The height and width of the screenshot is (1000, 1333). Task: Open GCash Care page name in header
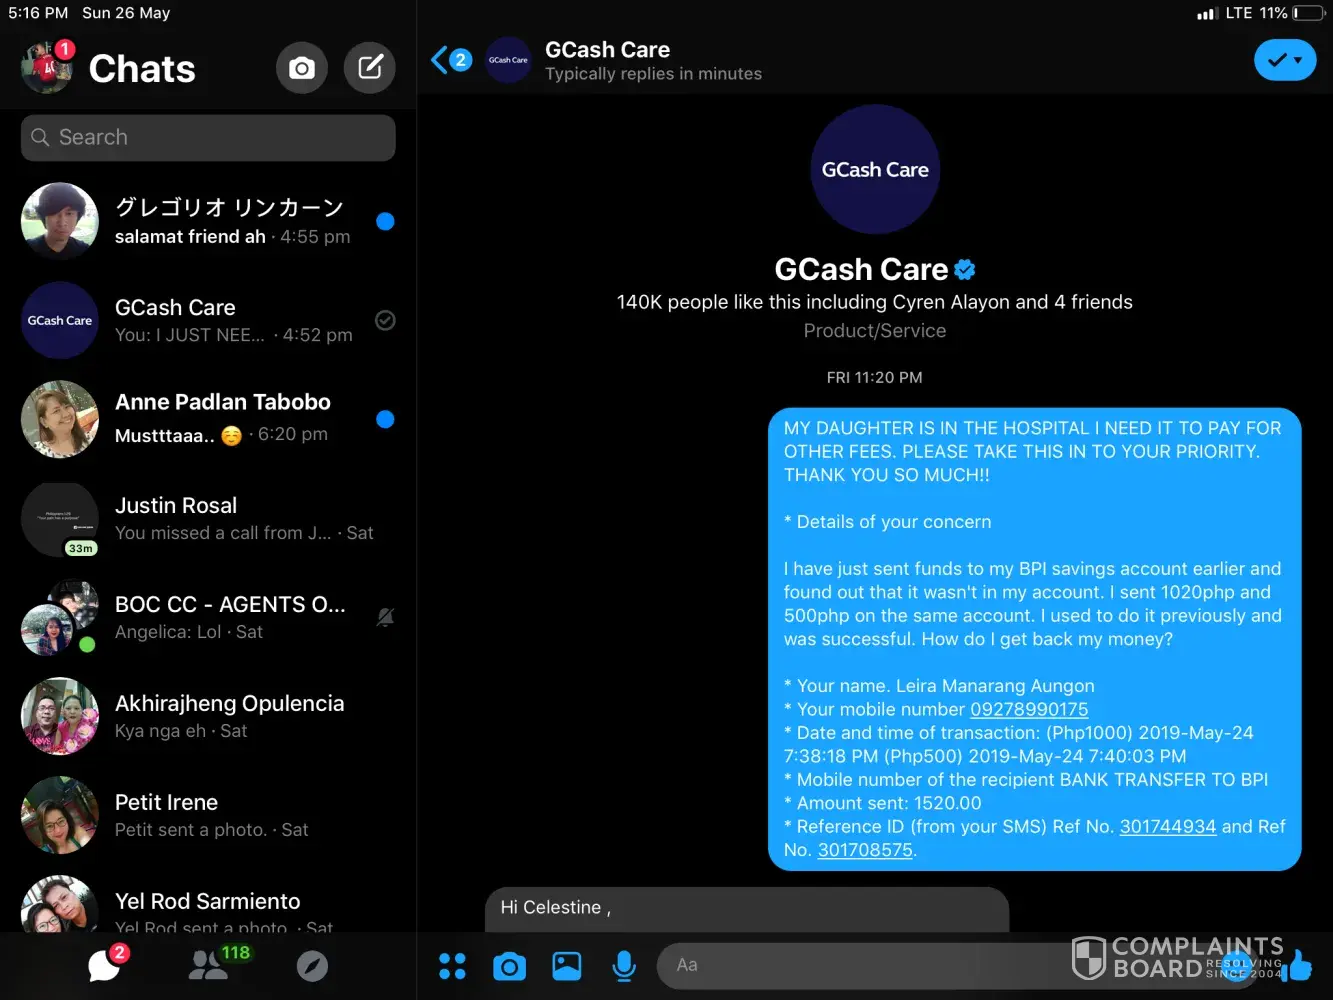tap(607, 49)
